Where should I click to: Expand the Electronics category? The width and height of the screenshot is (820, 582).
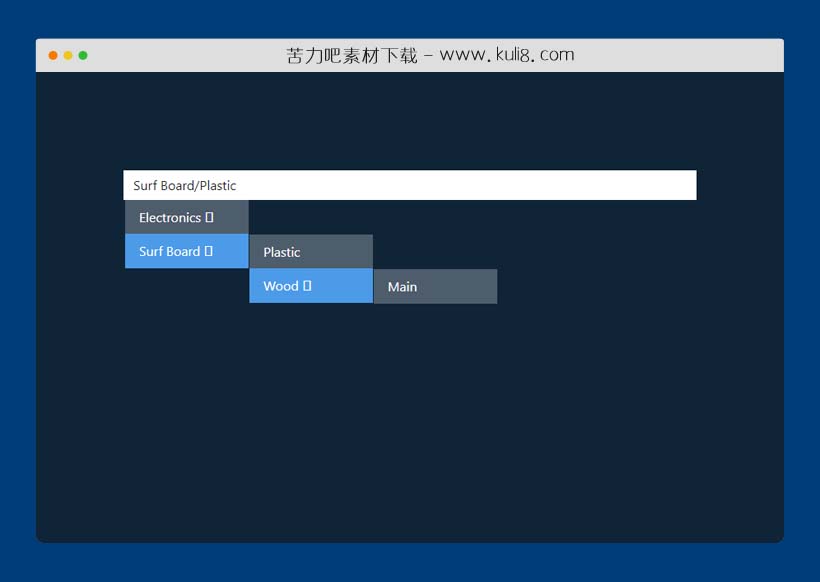point(170,218)
